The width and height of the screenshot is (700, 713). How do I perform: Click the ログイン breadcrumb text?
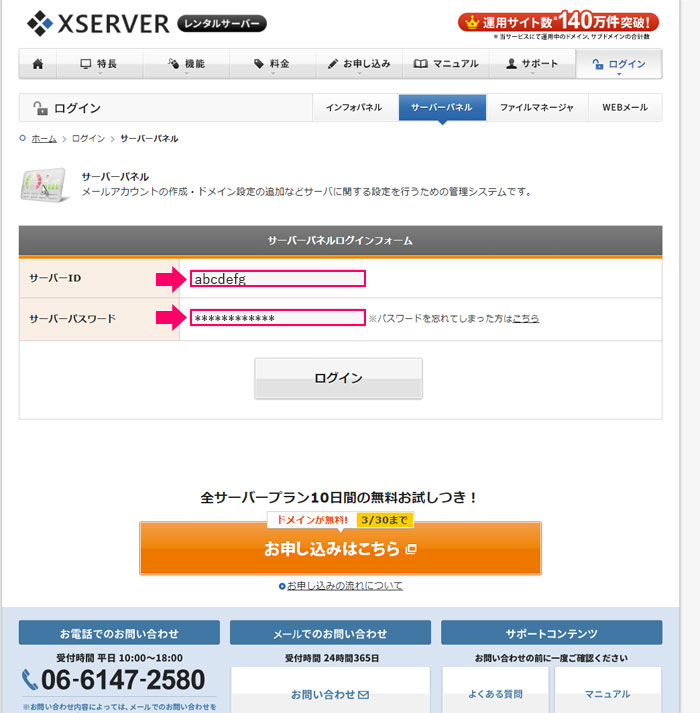pos(88,138)
